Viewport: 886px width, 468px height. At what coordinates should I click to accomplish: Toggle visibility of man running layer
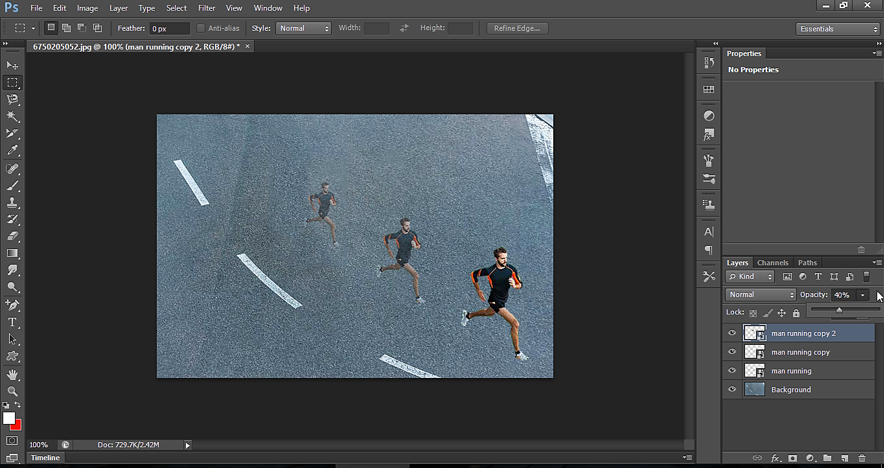tap(732, 370)
